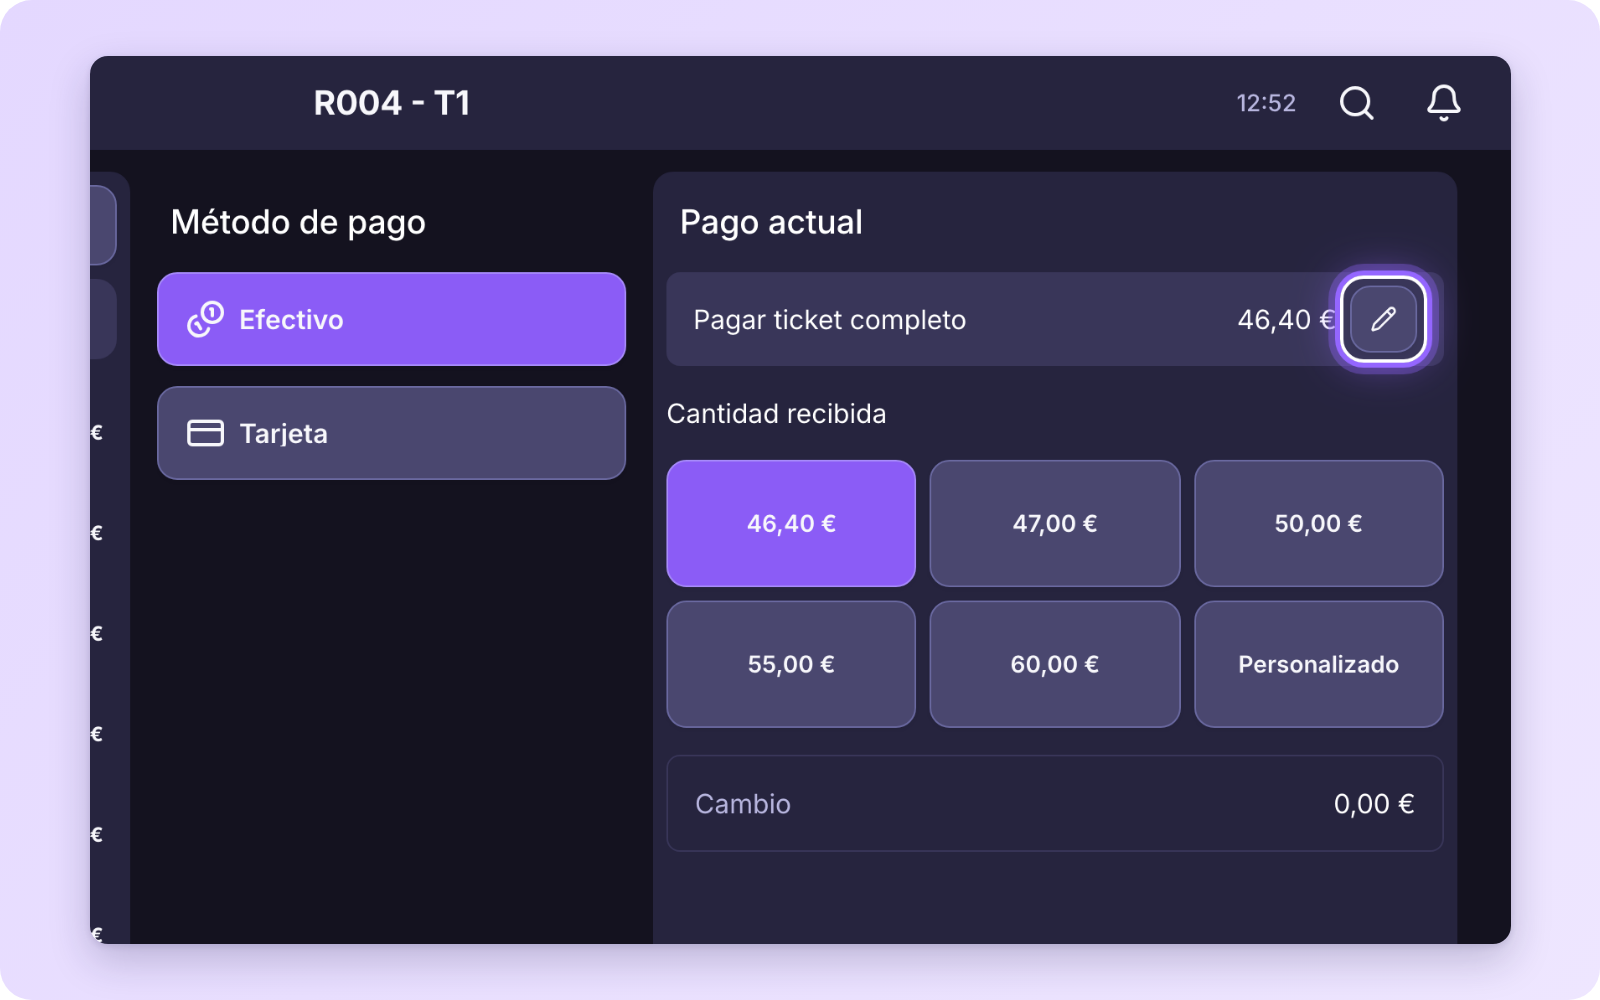Open the search magnifier icon
1600x1000 pixels.
coord(1356,103)
